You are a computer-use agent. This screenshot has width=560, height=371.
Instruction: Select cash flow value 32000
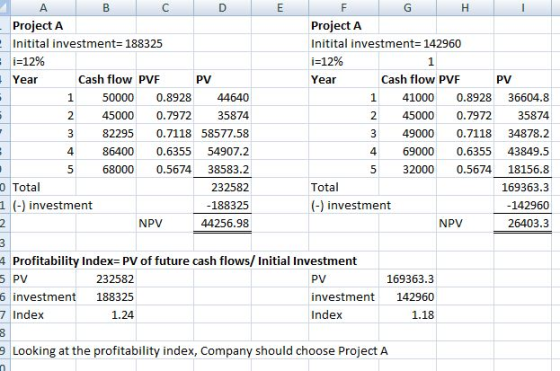tap(418, 169)
